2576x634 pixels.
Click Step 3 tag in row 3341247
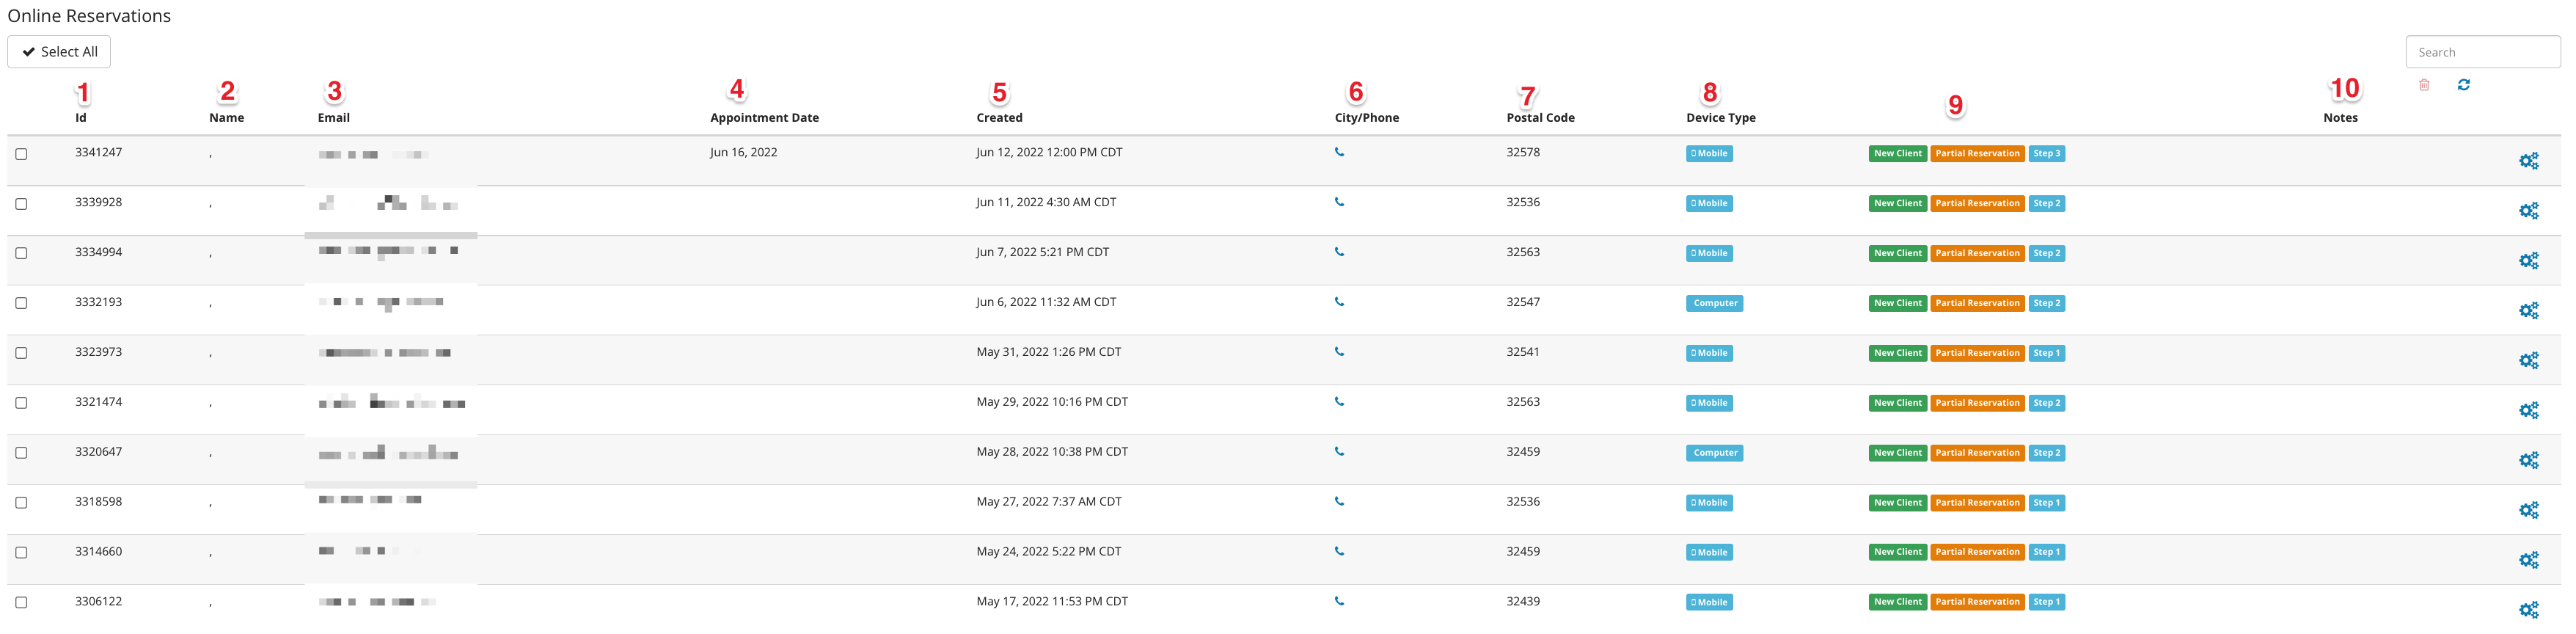click(x=2046, y=154)
